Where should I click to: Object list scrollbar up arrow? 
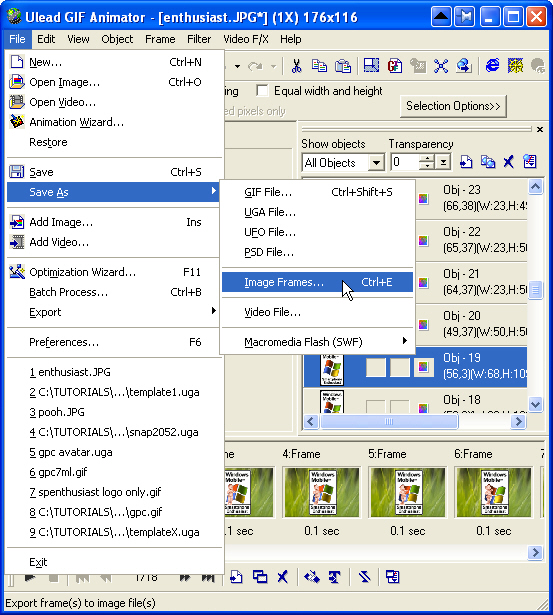[x=536, y=187]
